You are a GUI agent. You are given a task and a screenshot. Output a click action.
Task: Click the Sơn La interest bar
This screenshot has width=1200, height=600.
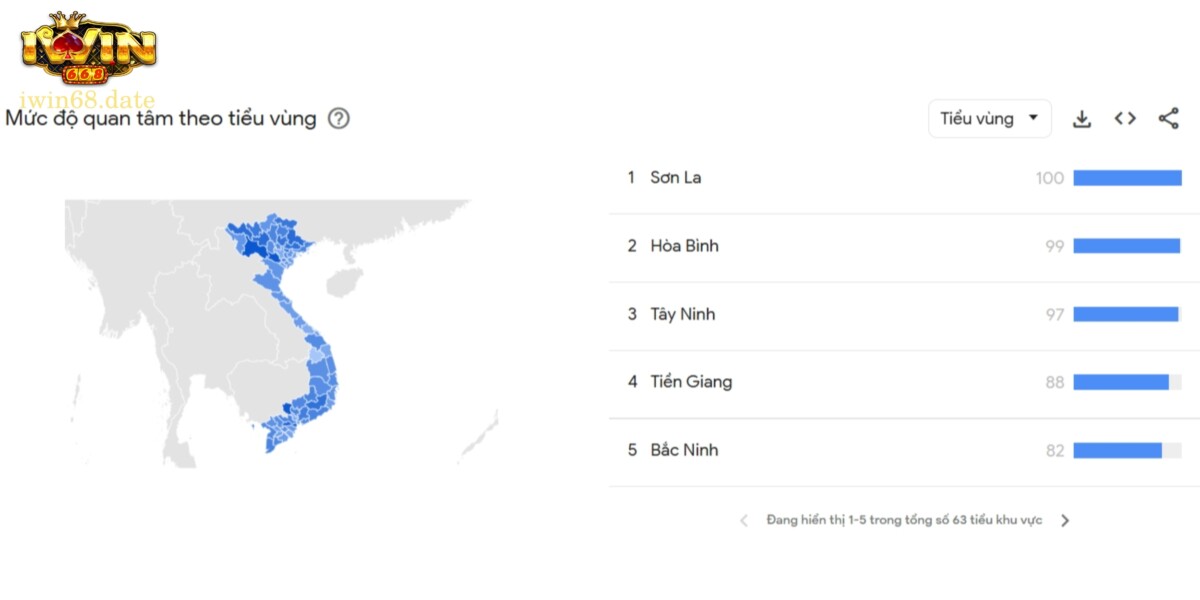tap(1127, 178)
